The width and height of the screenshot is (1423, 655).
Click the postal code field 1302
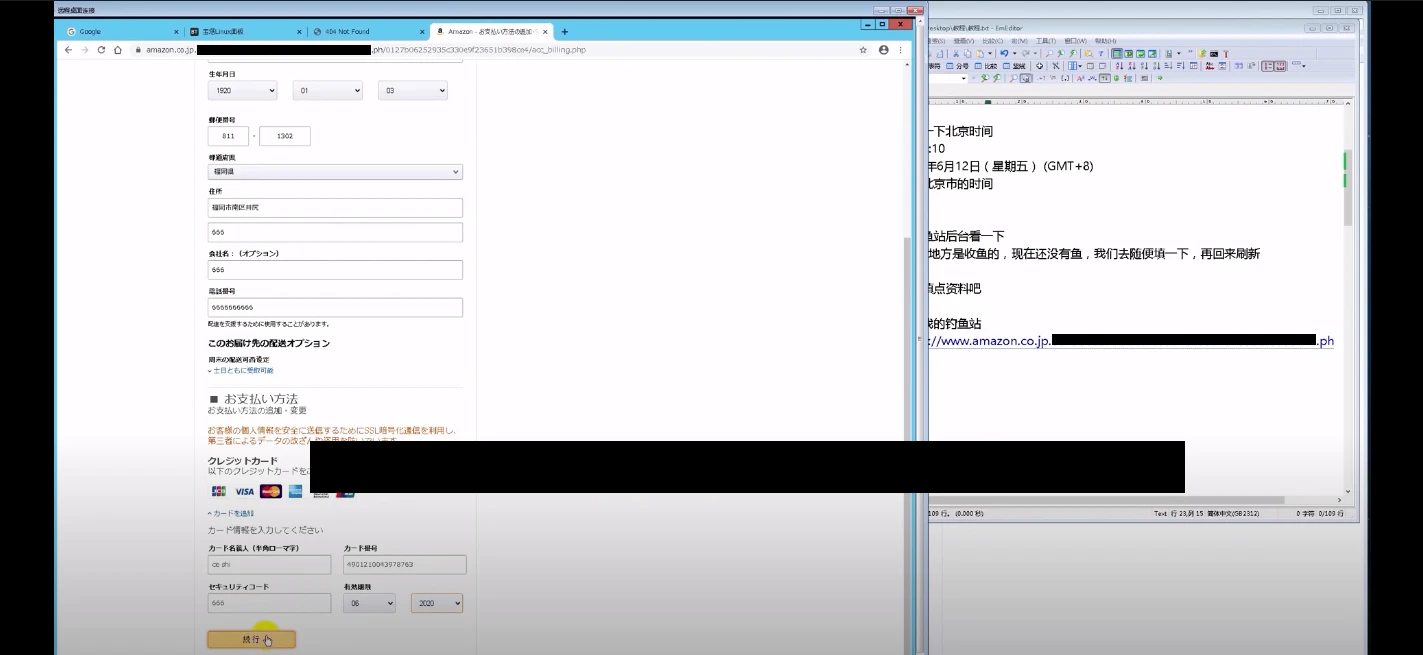(285, 136)
